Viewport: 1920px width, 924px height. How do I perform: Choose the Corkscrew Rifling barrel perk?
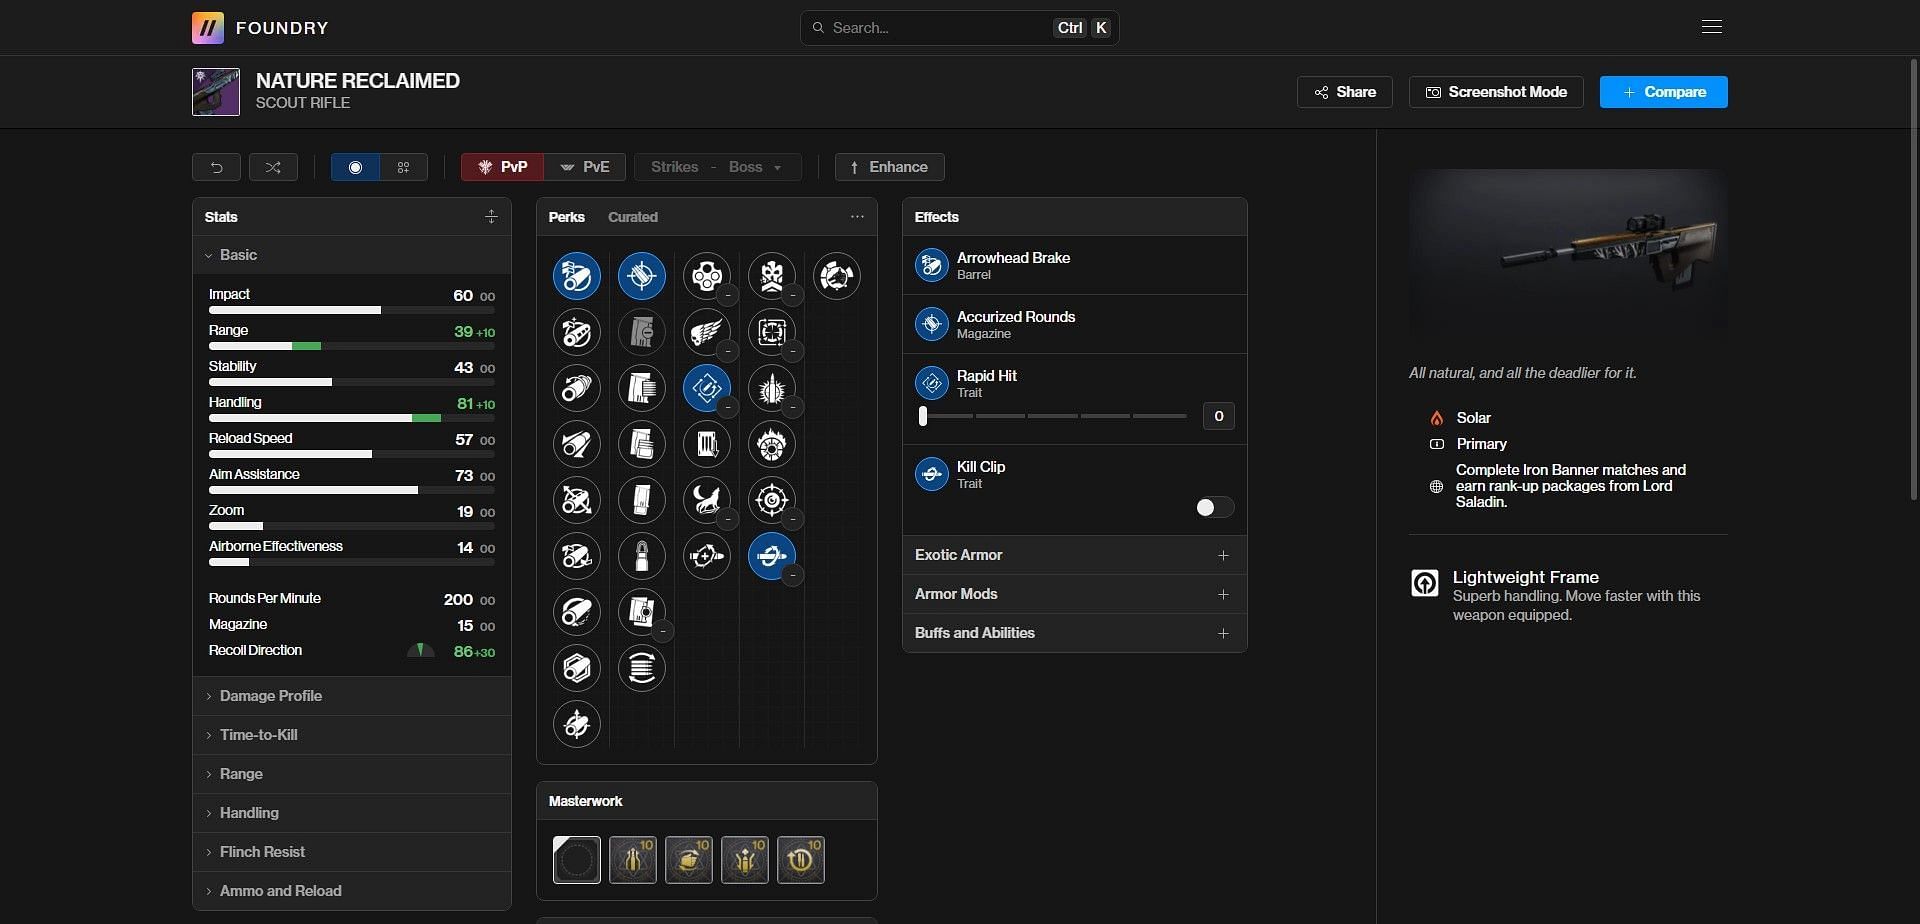pyautogui.click(x=577, y=388)
